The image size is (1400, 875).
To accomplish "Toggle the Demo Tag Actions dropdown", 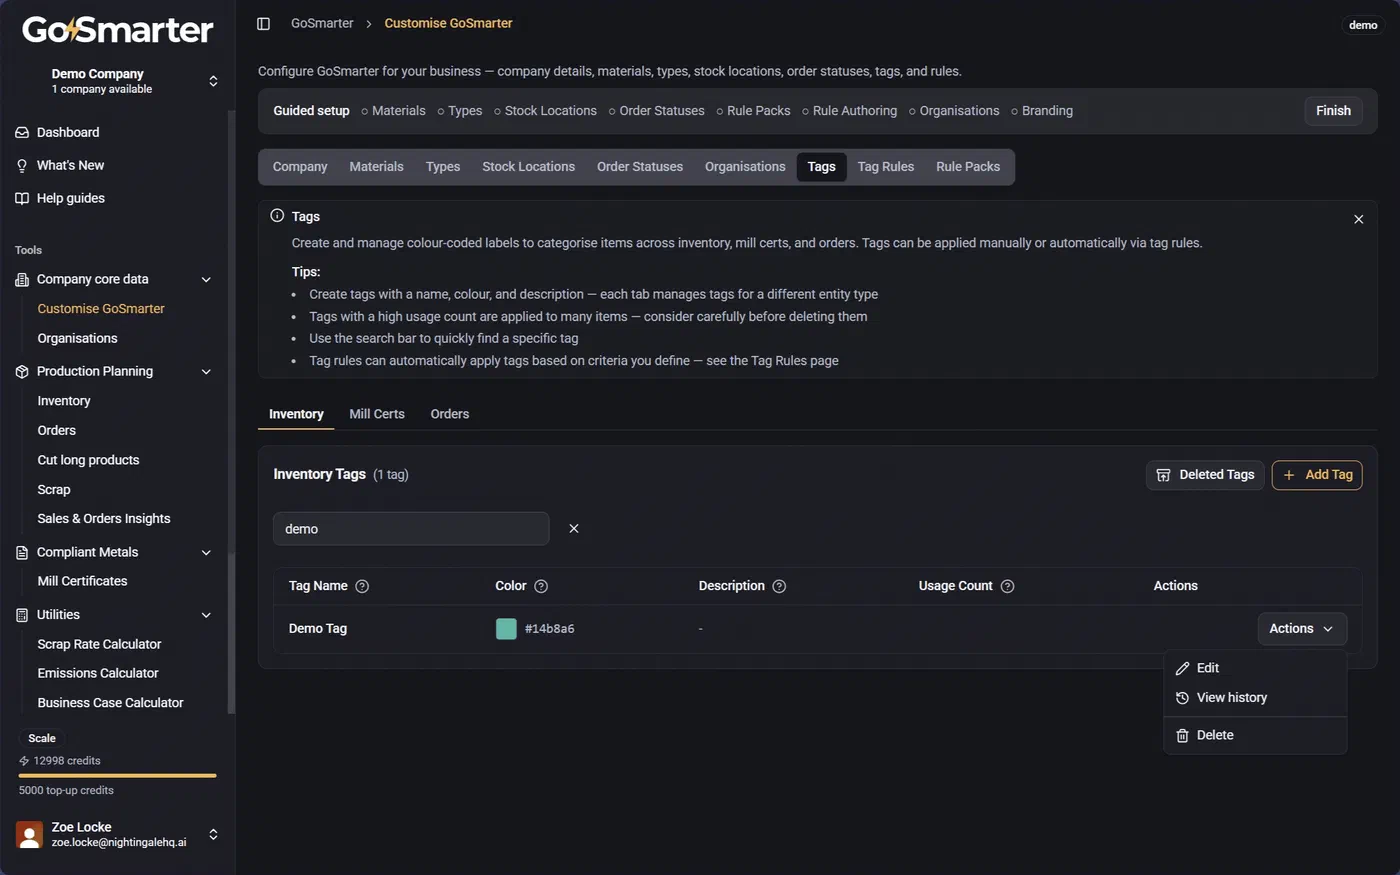I will click(1302, 629).
